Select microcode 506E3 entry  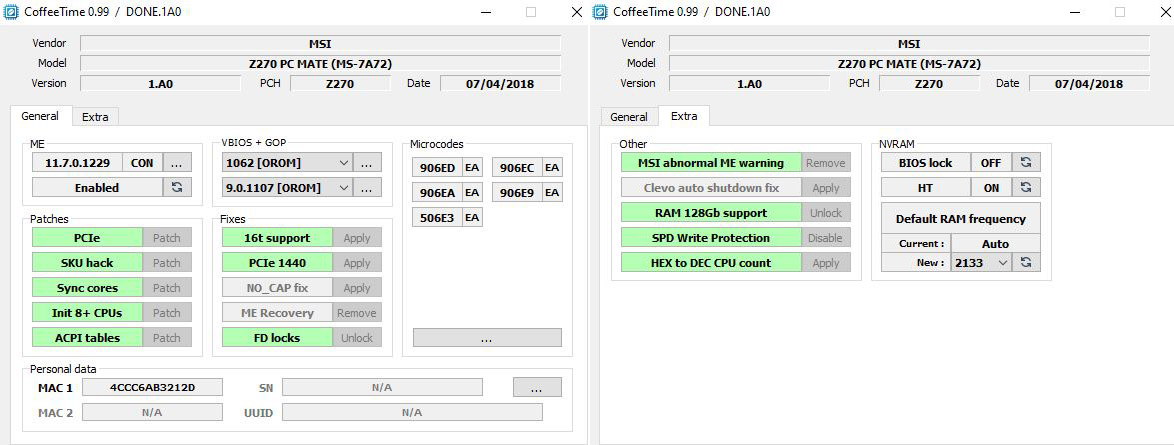(x=437, y=217)
